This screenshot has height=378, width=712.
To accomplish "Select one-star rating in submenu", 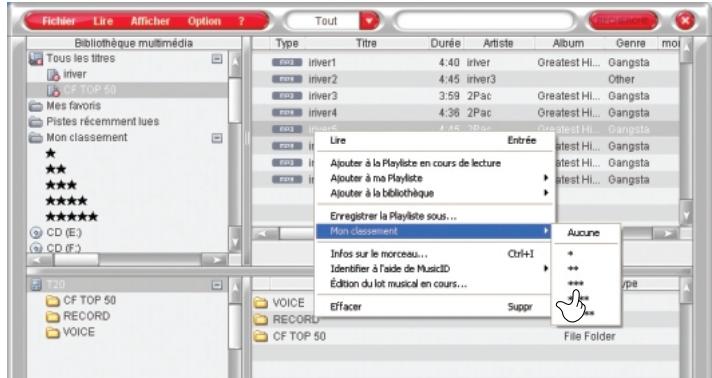I will 585,254.
